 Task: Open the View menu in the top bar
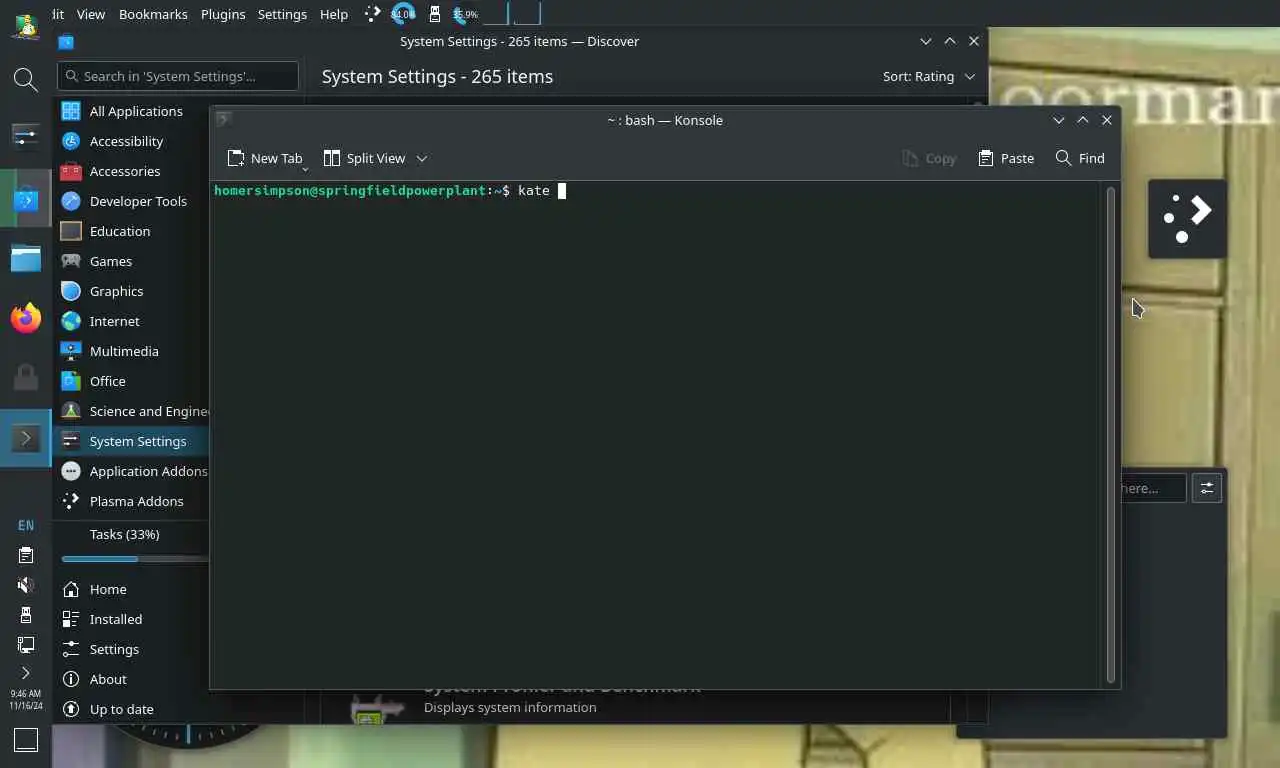point(91,14)
